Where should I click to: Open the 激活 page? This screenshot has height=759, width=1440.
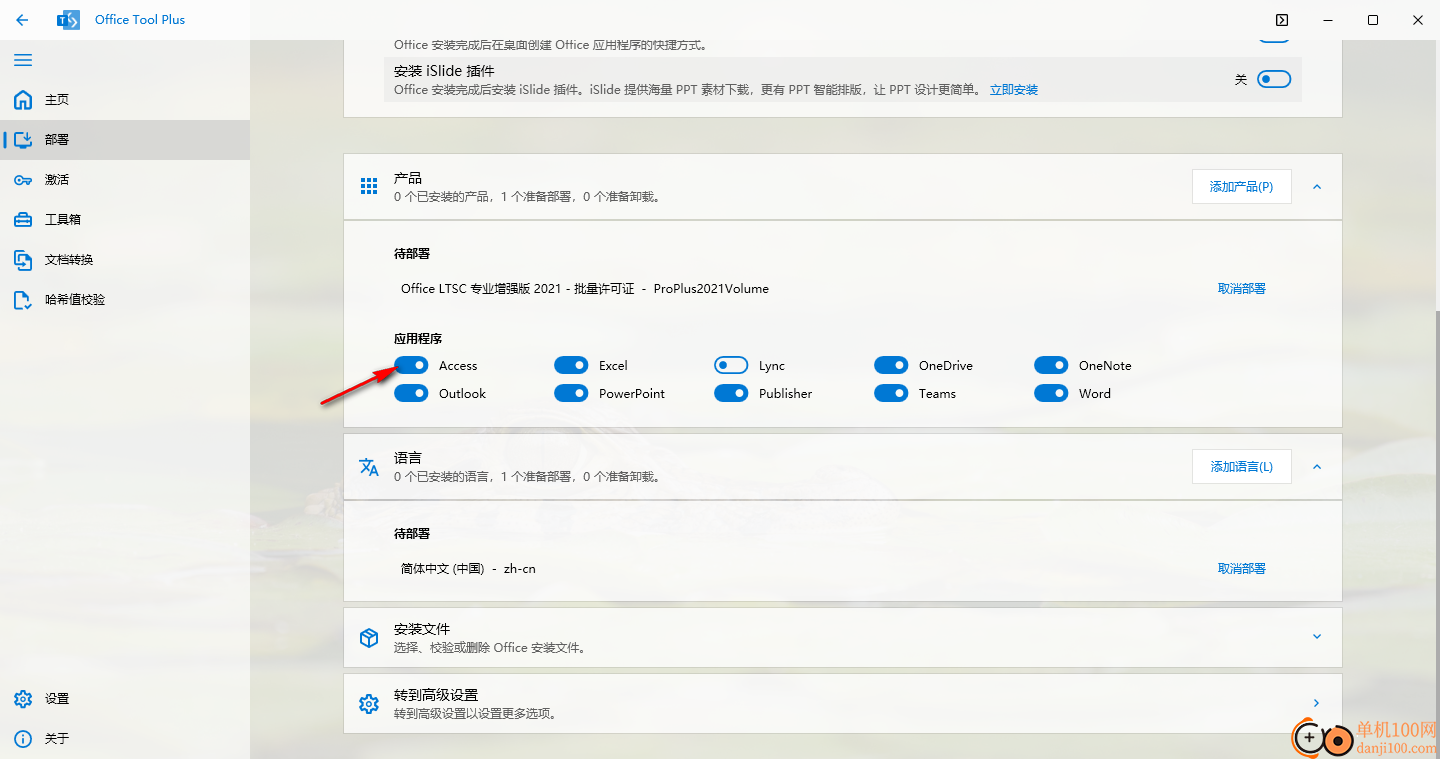pos(125,180)
